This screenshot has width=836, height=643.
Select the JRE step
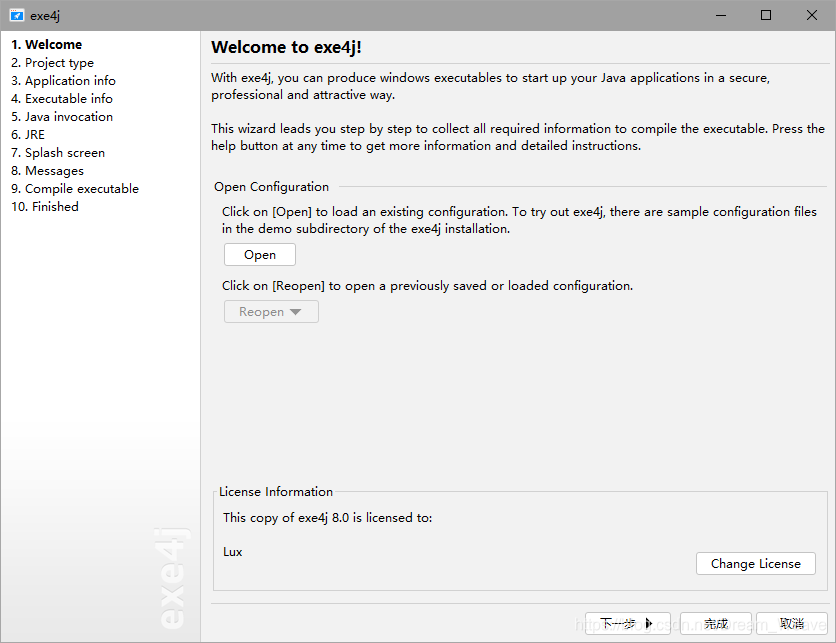[x=28, y=135]
